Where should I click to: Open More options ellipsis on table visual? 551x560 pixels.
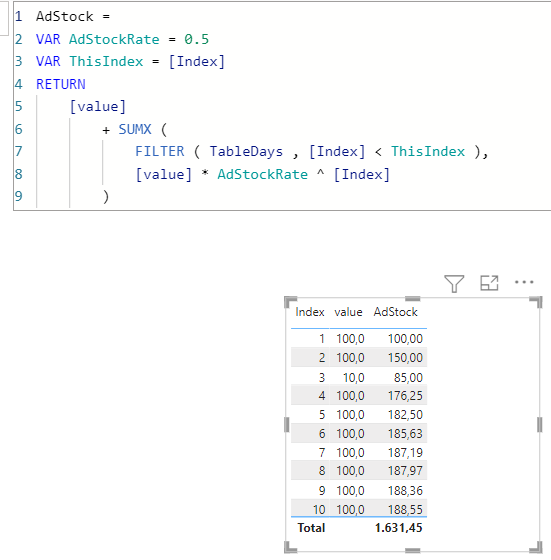524,282
